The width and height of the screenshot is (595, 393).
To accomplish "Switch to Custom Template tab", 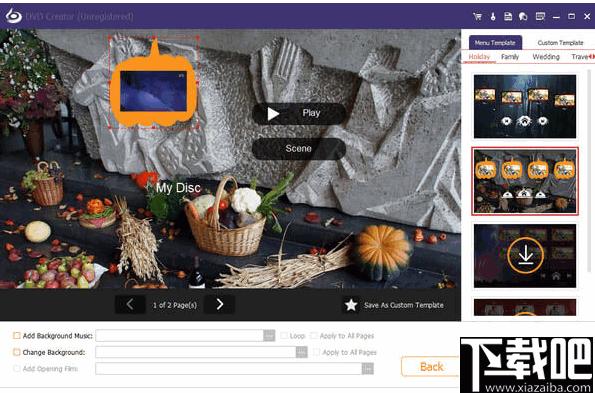I will pyautogui.click(x=560, y=43).
